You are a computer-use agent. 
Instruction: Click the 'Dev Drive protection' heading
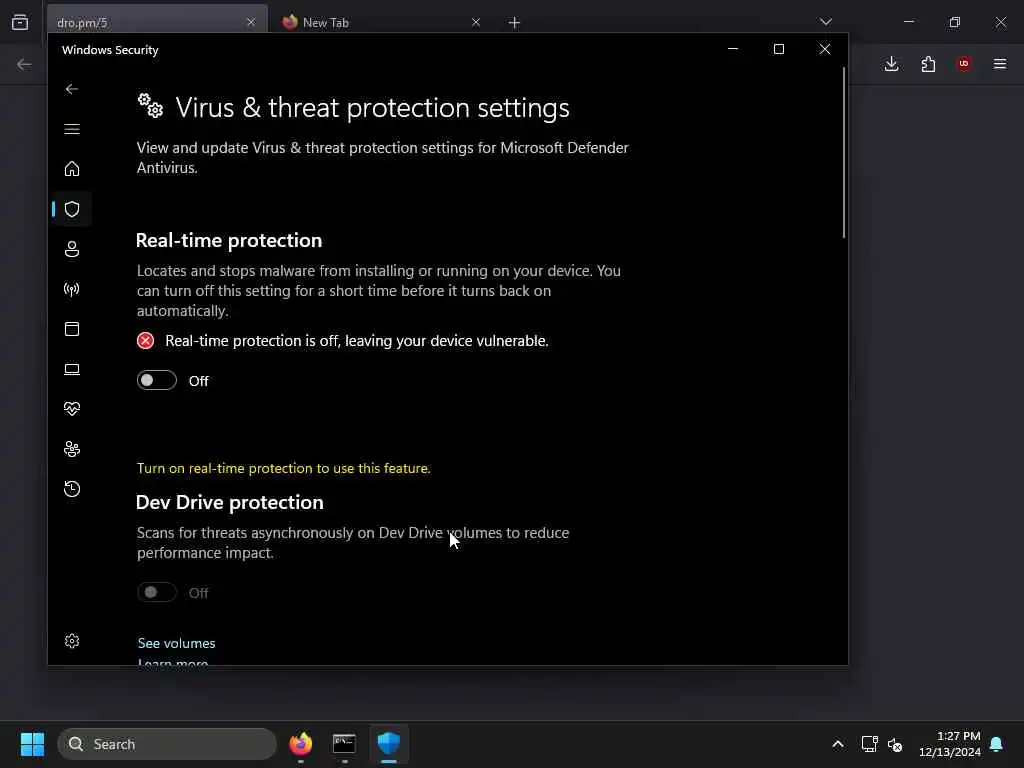pyautogui.click(x=229, y=502)
